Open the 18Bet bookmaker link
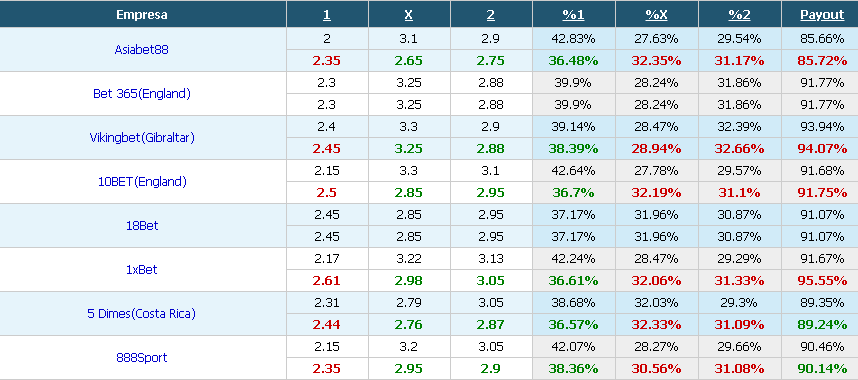The image size is (858, 380). click(x=142, y=226)
